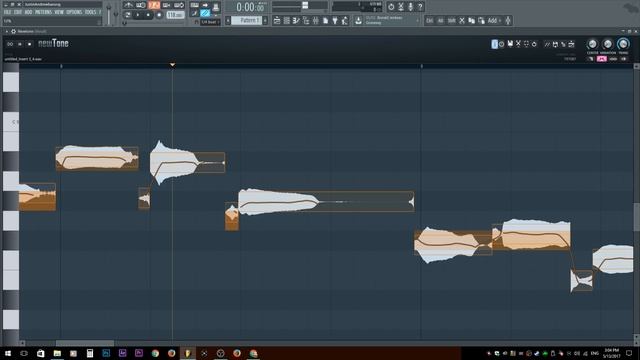Viewport: 640px width, 360px height.
Task: Click the power icon near CPU meter
Action: (391, 7)
